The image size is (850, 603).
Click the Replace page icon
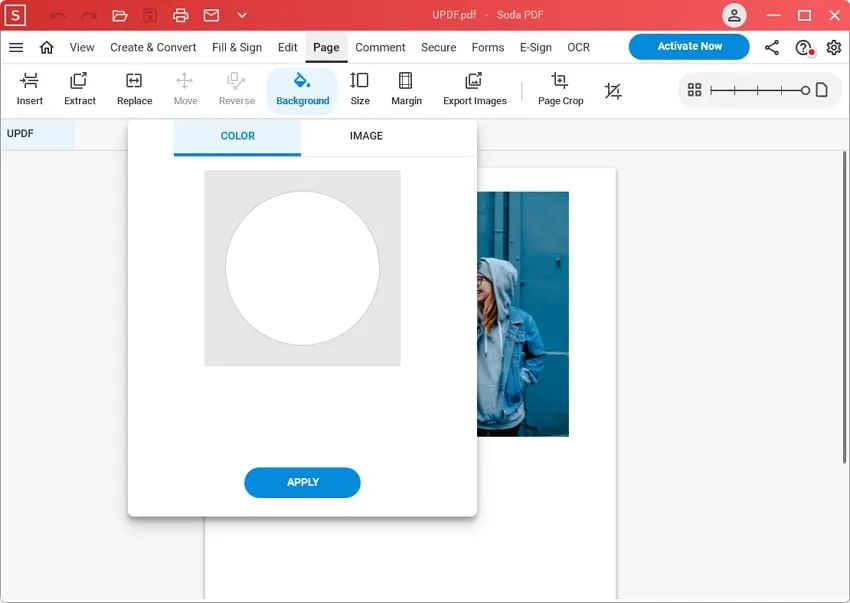134,88
